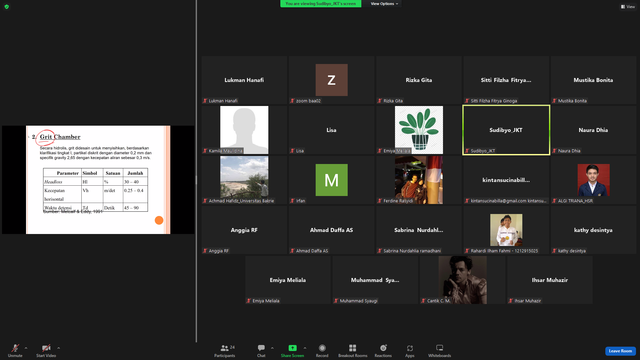Select Ahmad Daffa AS's video tile
The height and width of the screenshot is (360, 640).
331,230
